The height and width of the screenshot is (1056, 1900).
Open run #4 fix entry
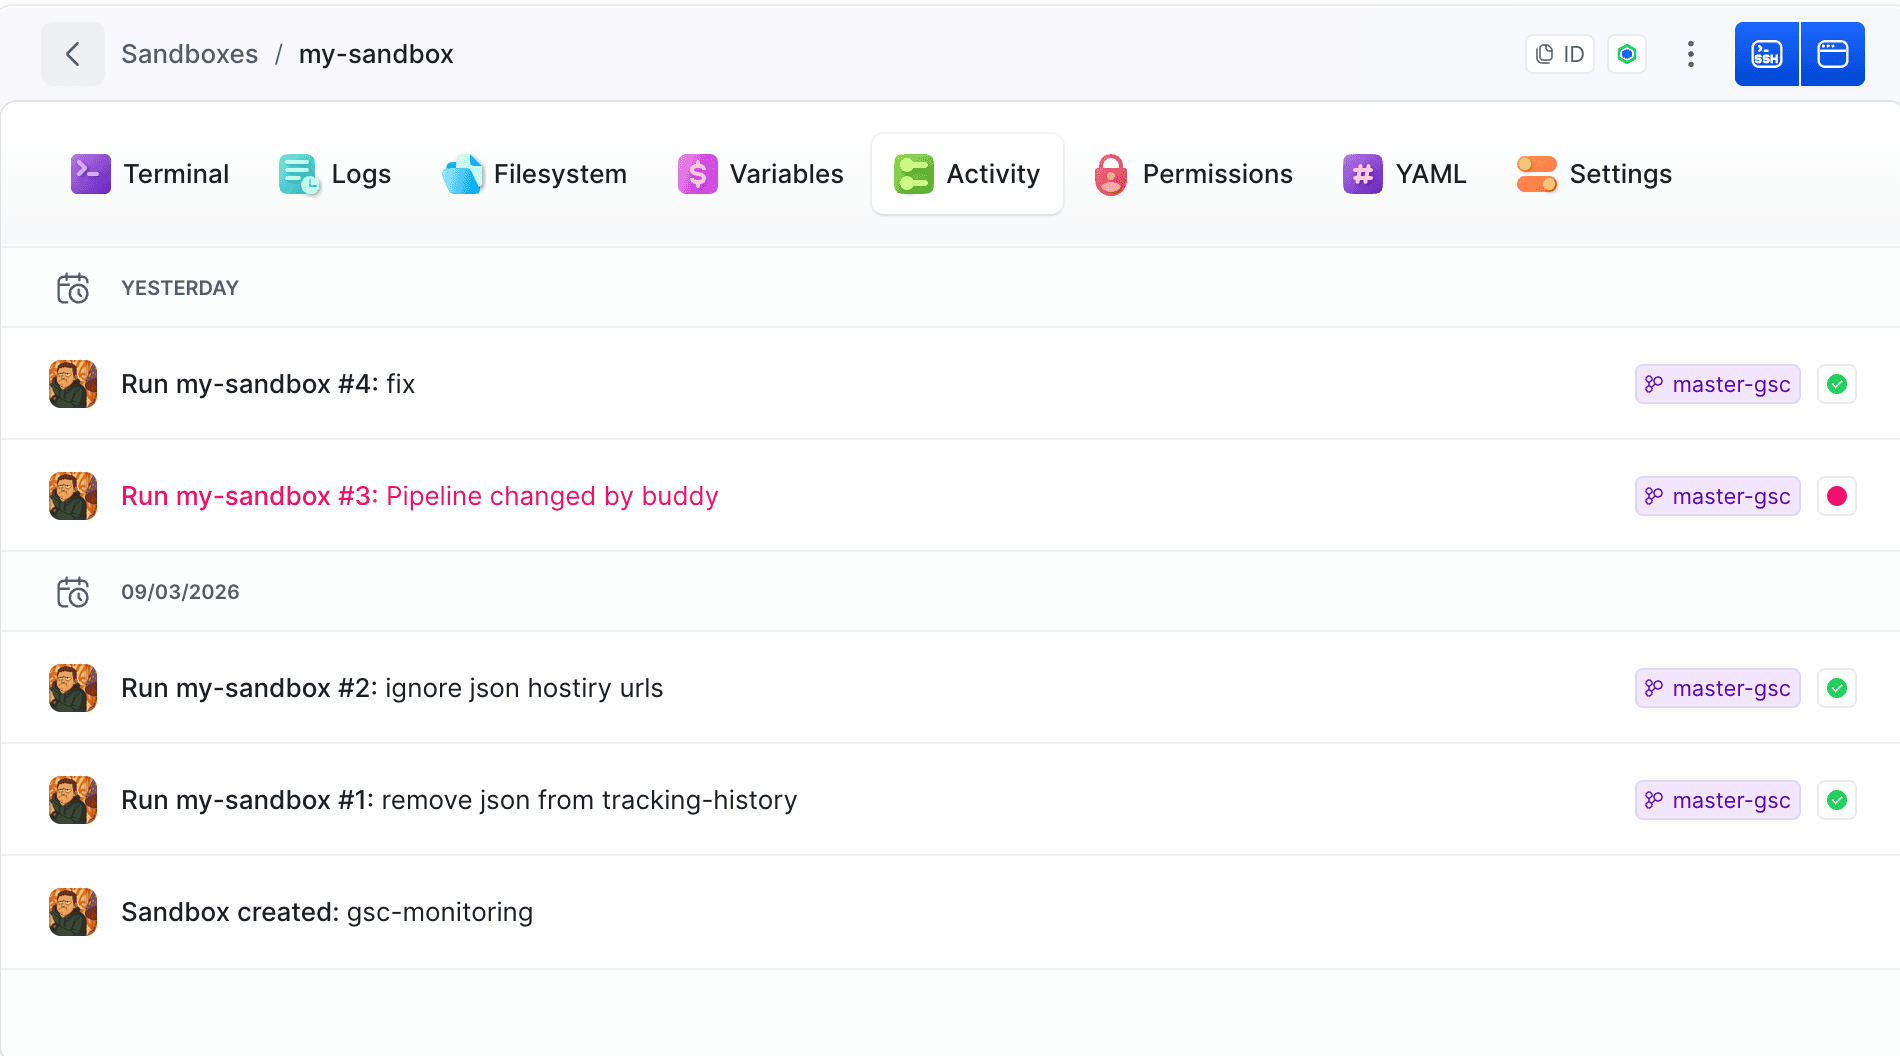coord(268,384)
